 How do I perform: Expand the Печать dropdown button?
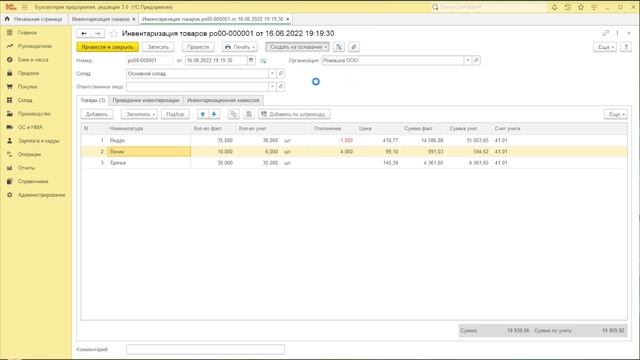(240, 47)
